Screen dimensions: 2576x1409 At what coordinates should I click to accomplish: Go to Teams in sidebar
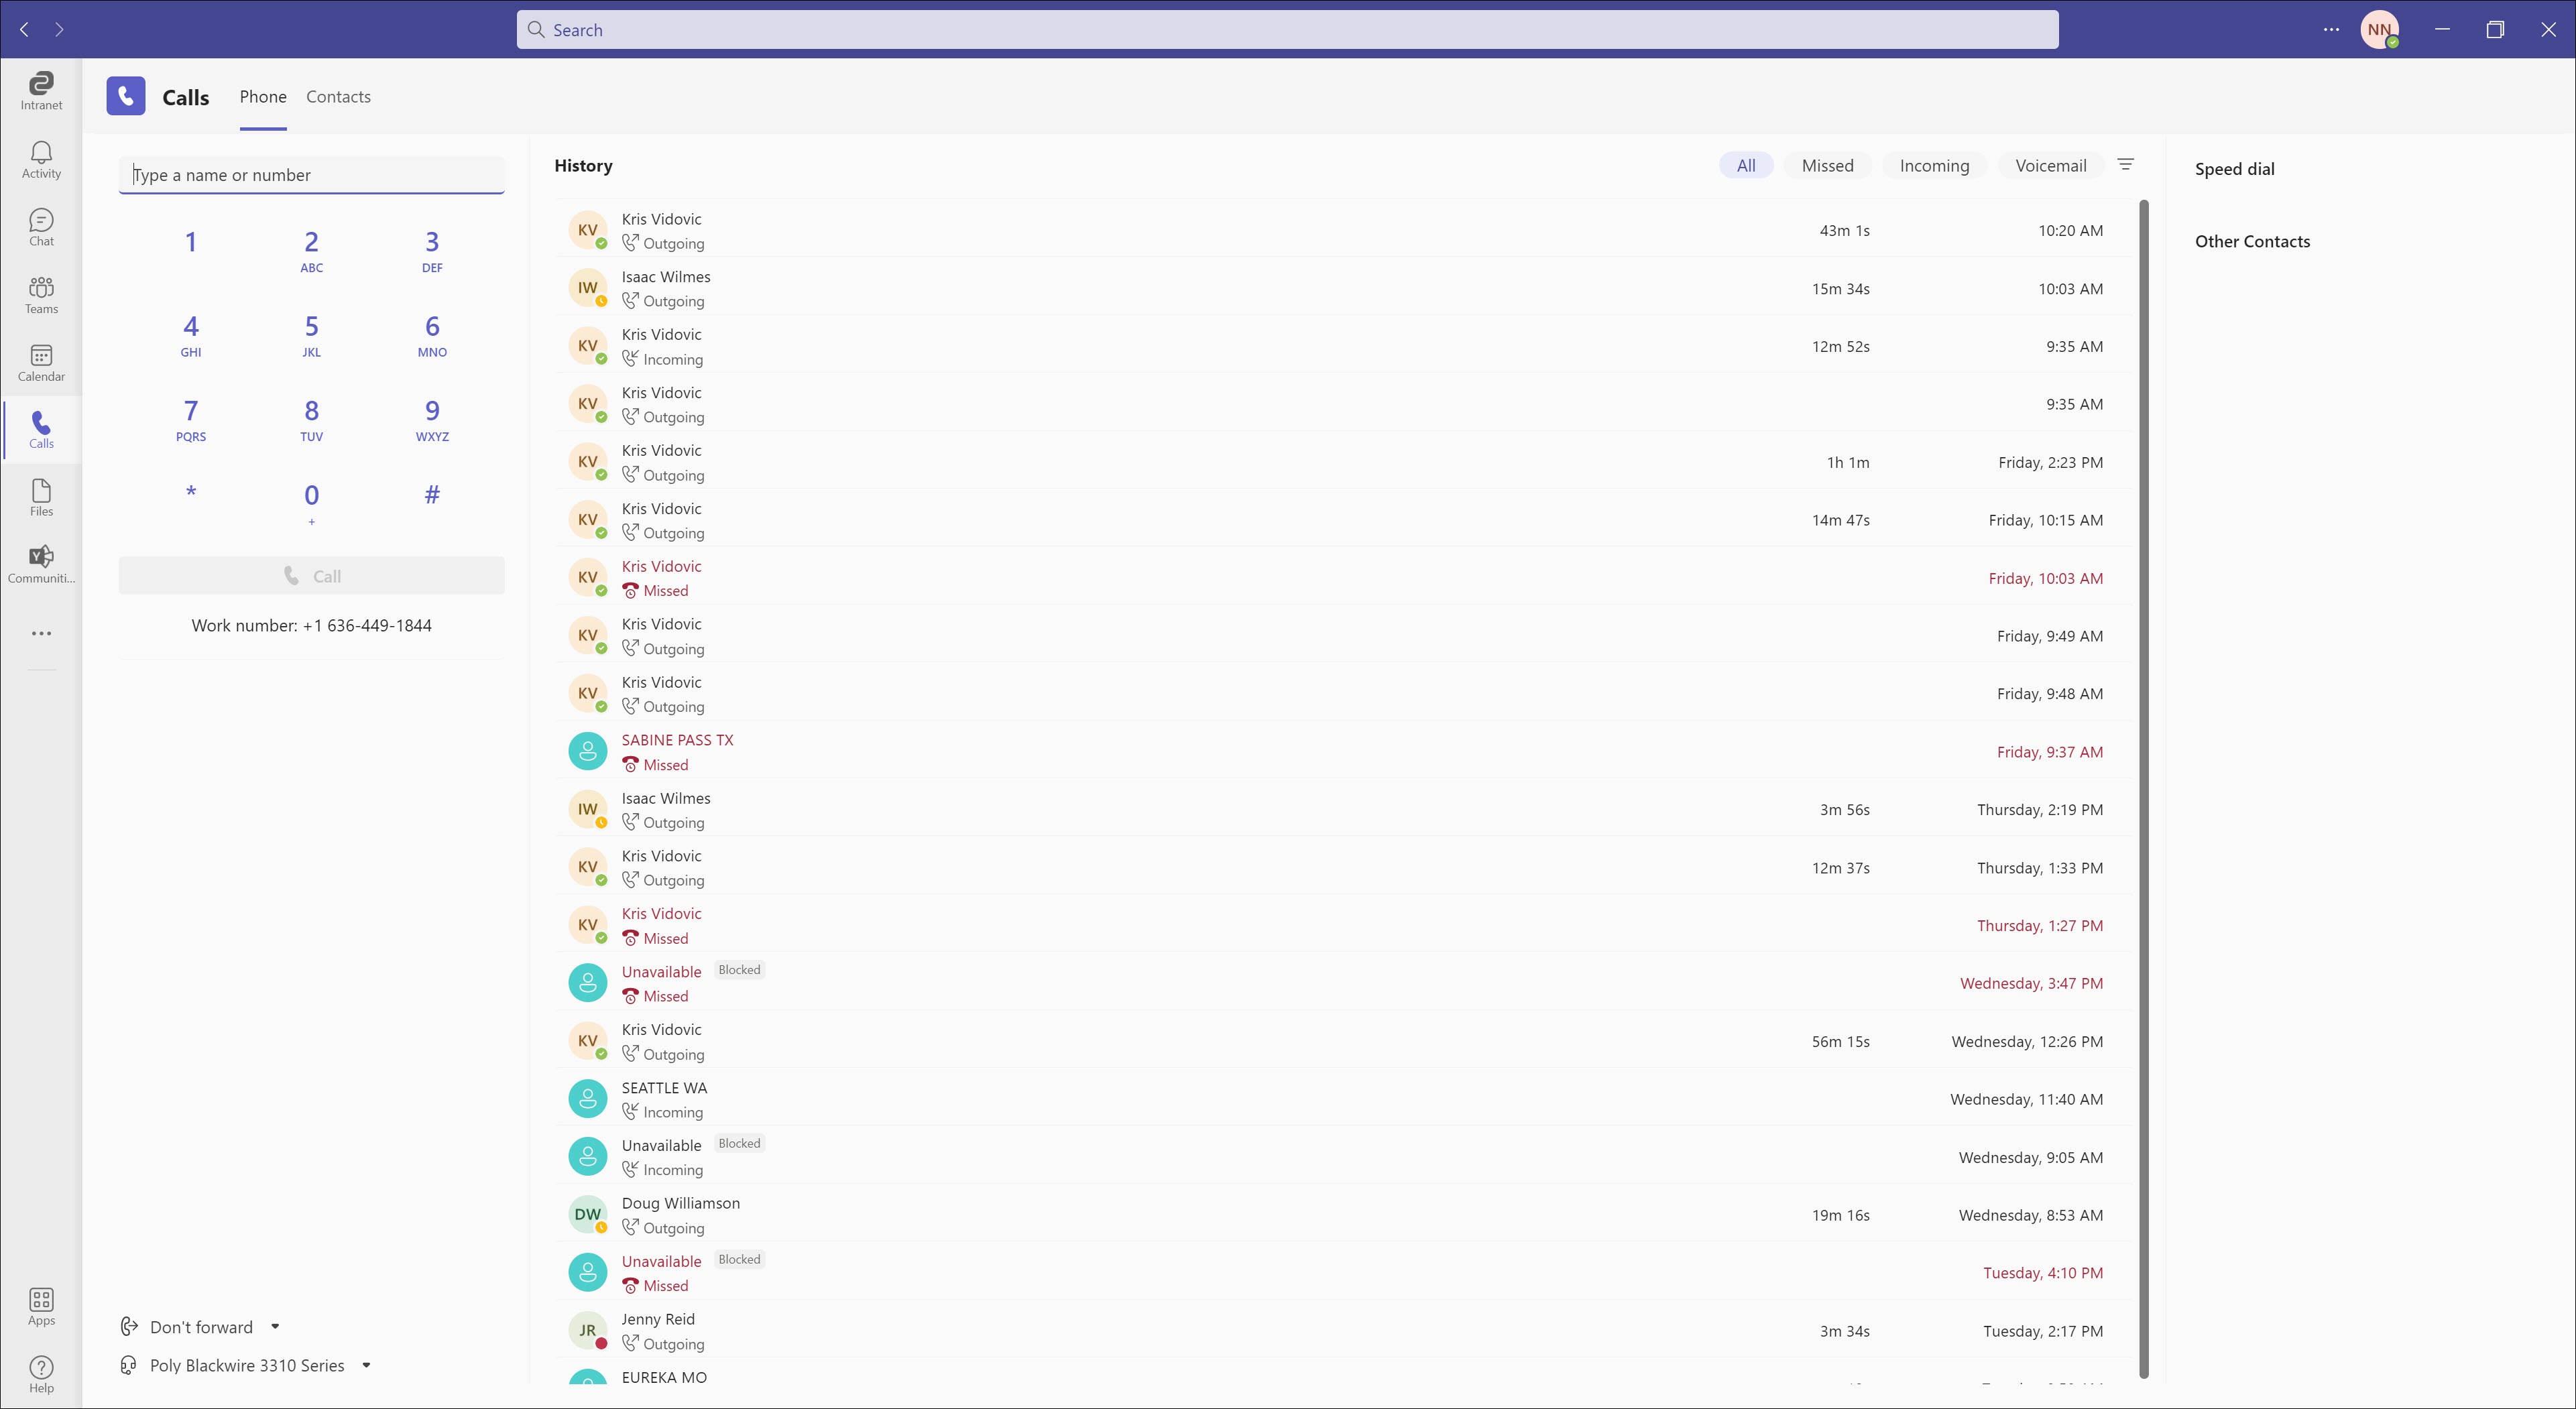click(41, 295)
